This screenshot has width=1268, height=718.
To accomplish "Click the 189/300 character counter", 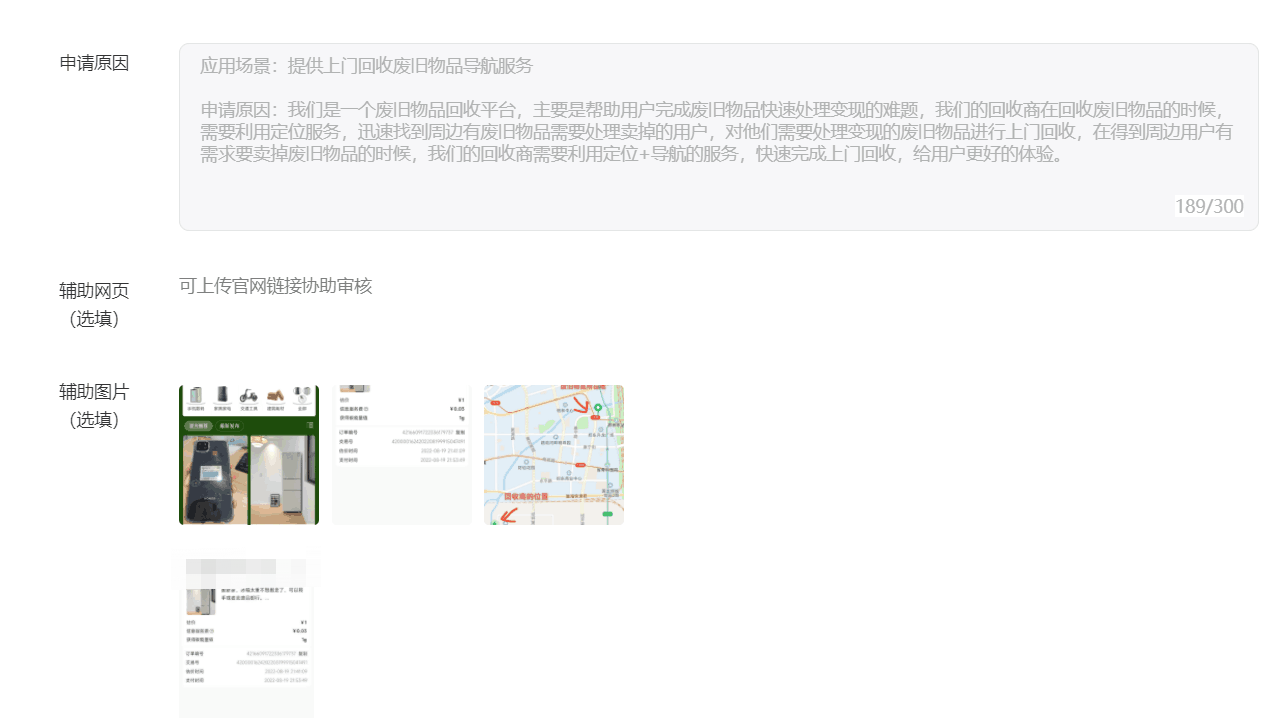I will (x=1209, y=206).
